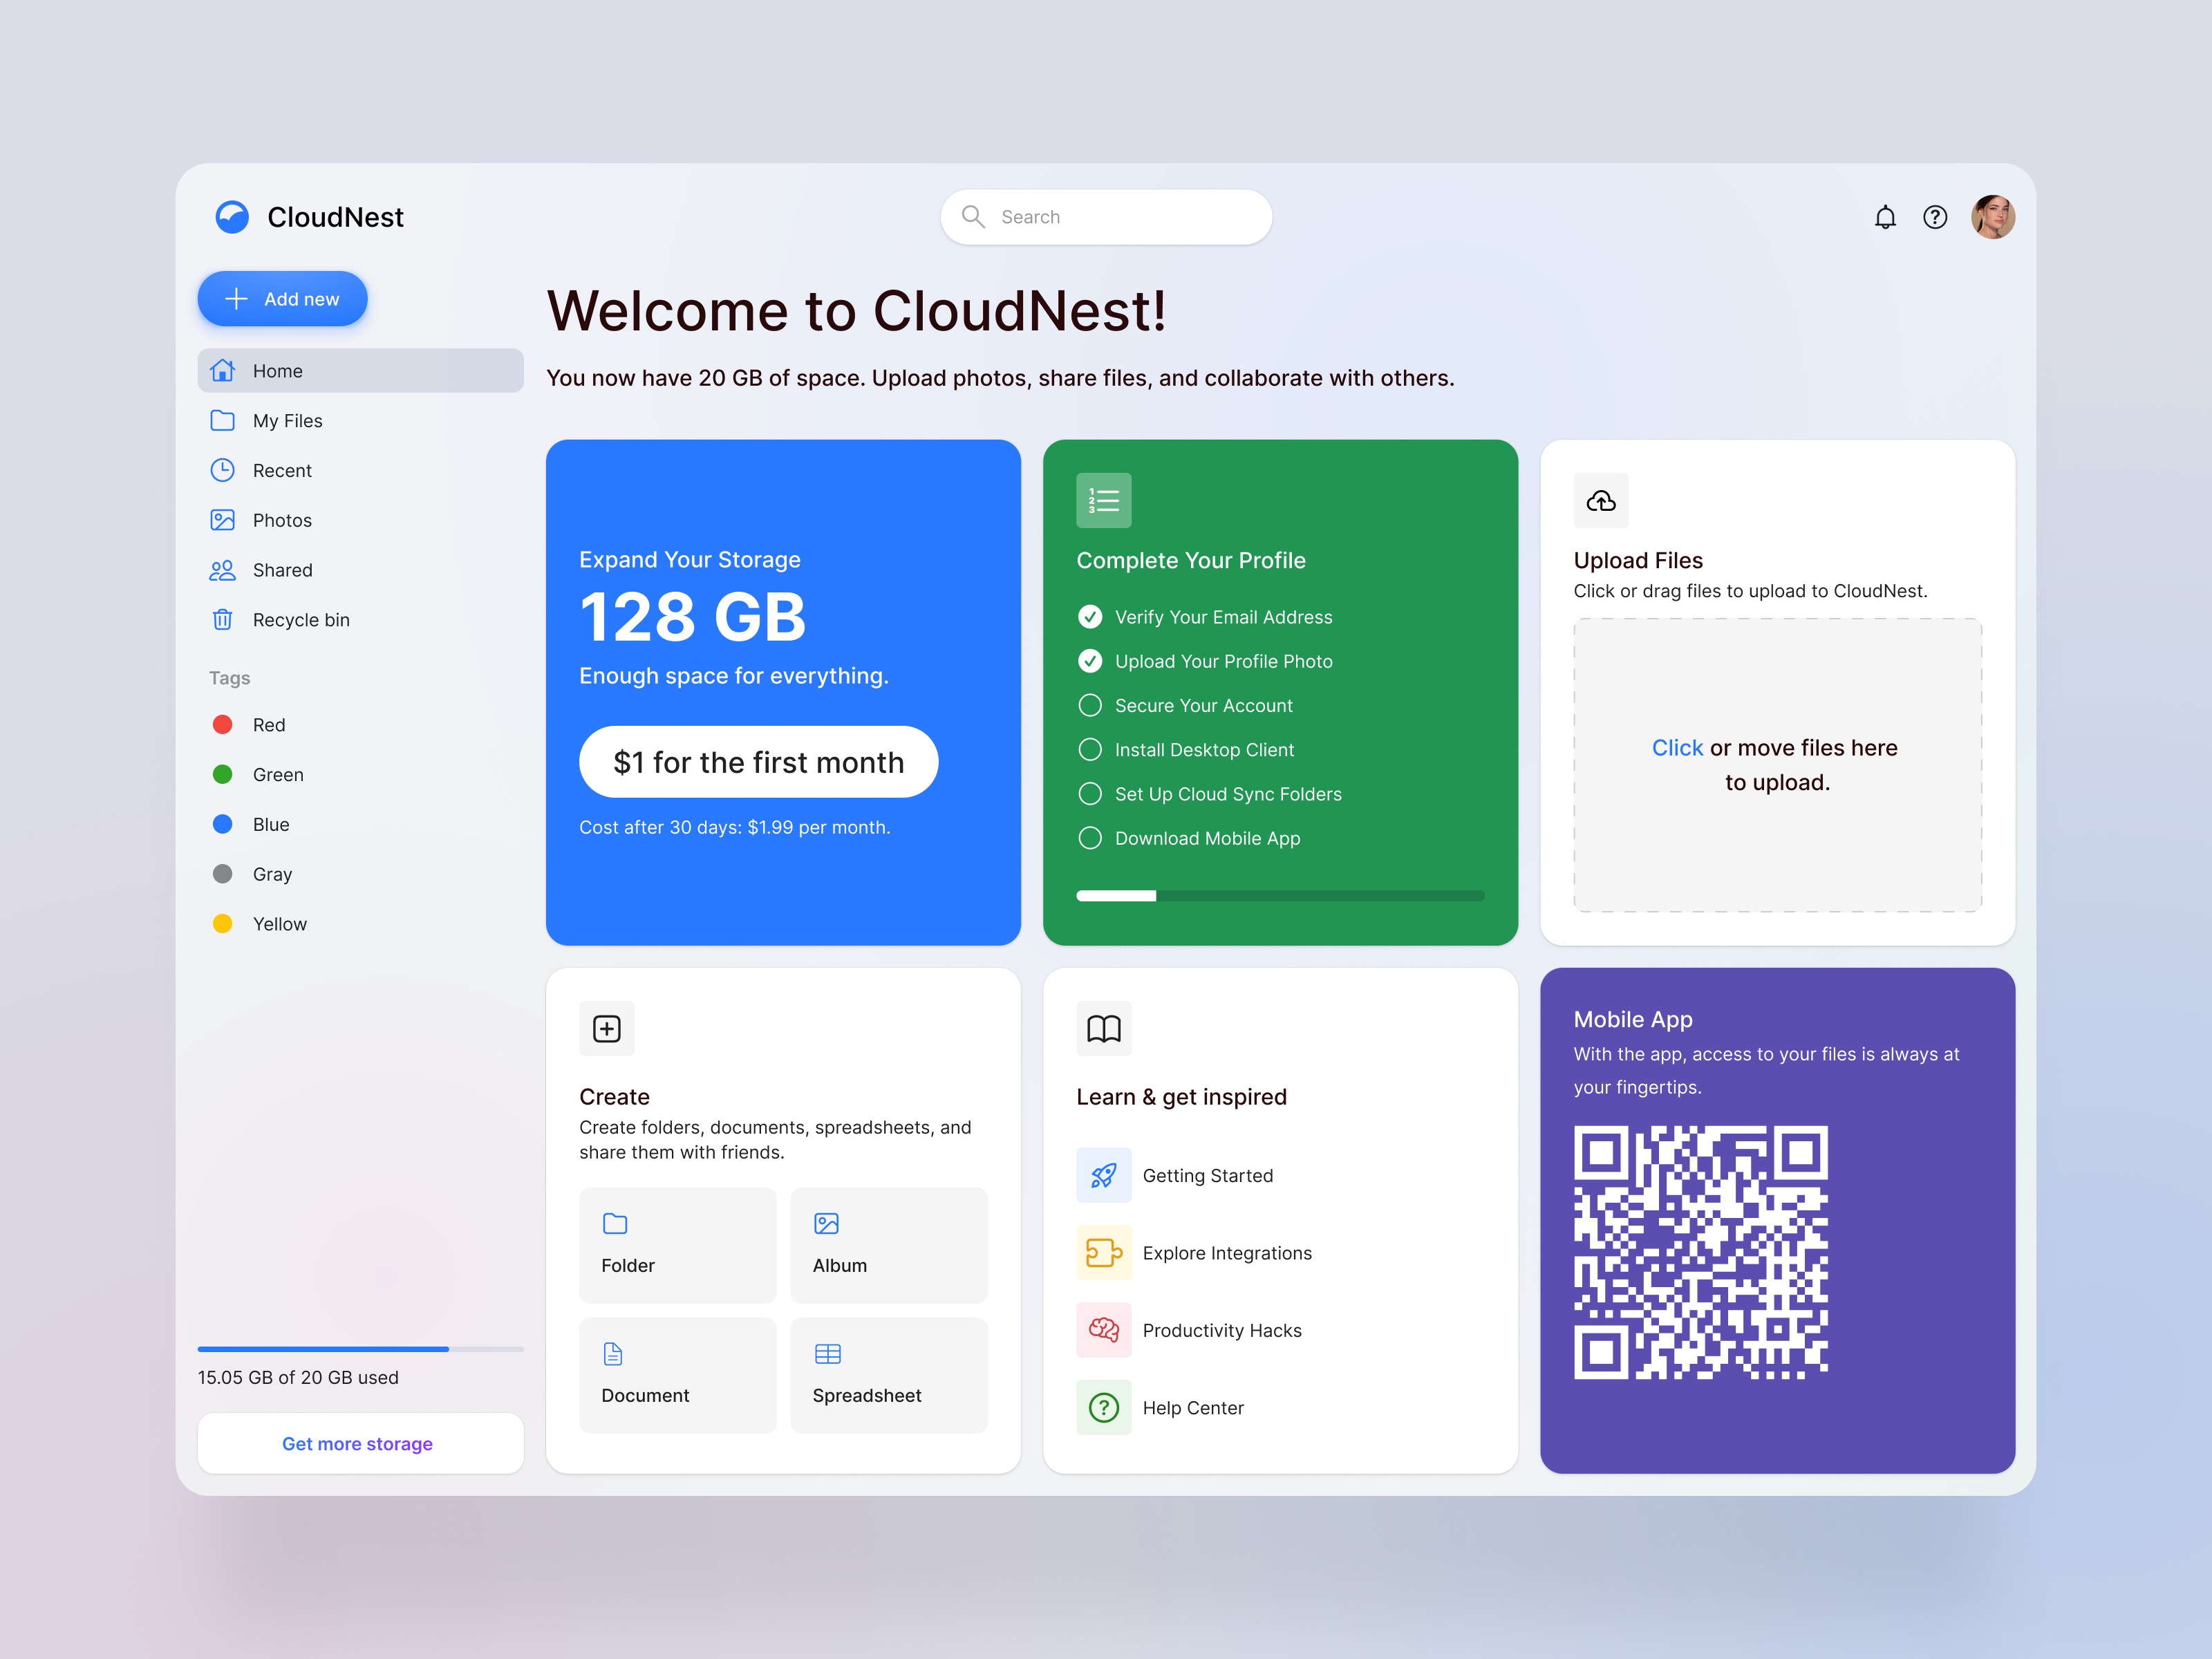Open the Recycle bin via its trash icon
The height and width of the screenshot is (1659, 2212).
222,619
